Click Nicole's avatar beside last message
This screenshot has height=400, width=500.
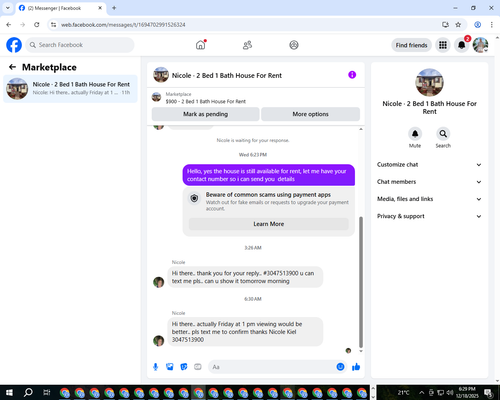[158, 341]
